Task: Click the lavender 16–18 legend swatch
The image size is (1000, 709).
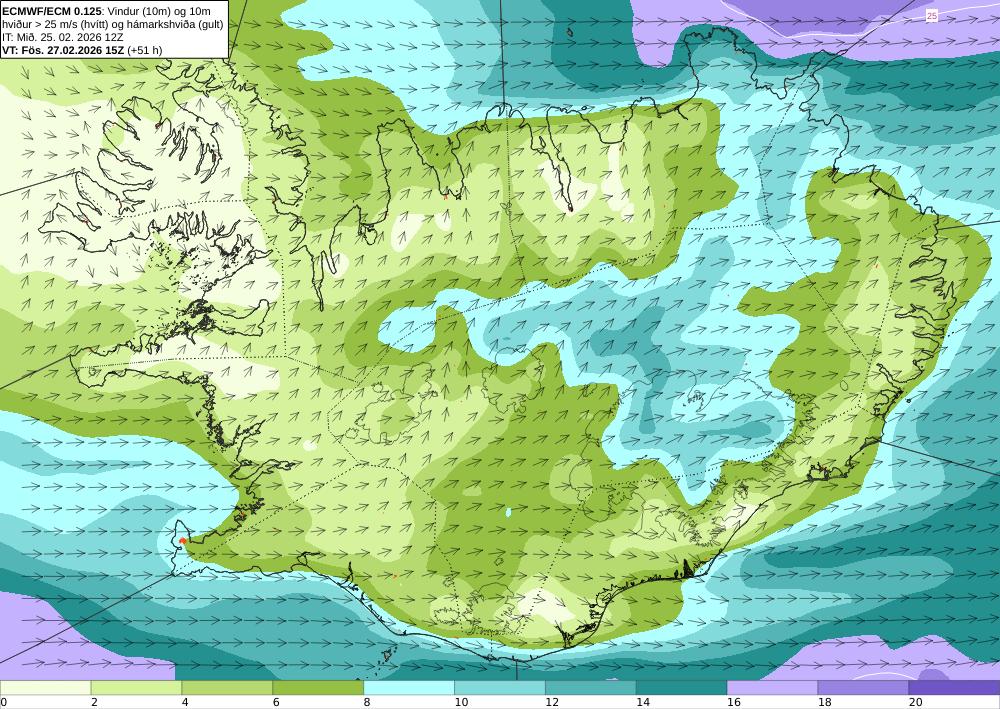Action: click(x=772, y=687)
